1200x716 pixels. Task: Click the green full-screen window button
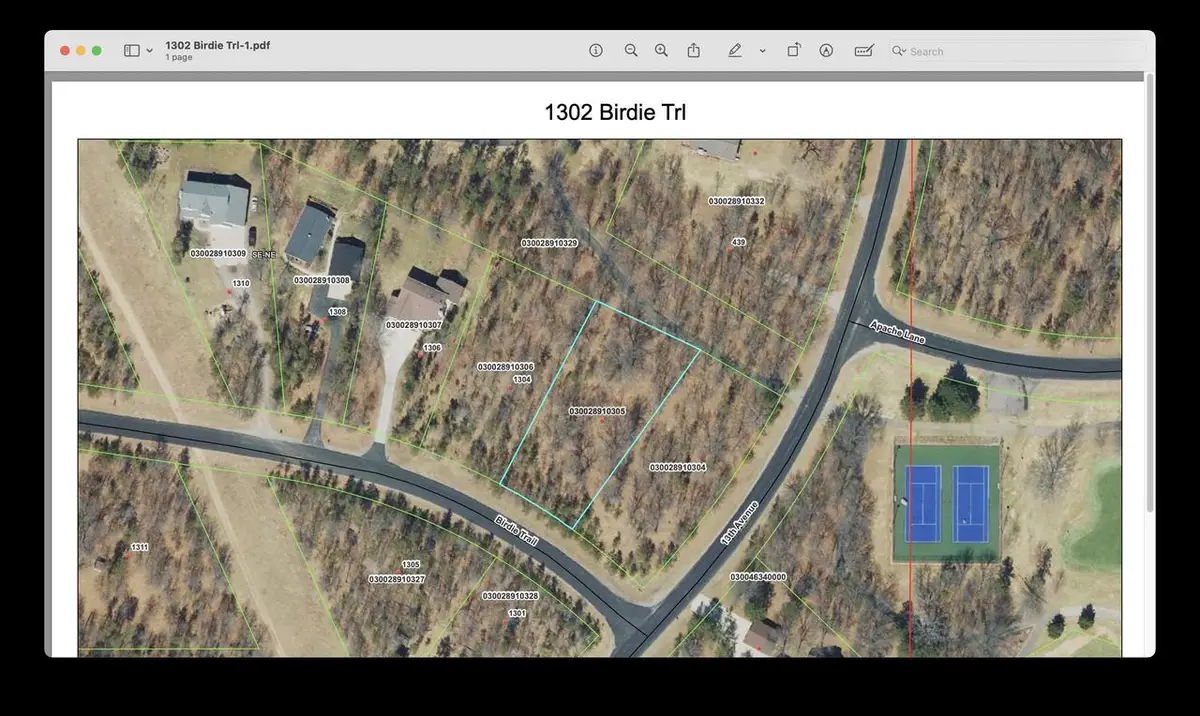[x=97, y=50]
